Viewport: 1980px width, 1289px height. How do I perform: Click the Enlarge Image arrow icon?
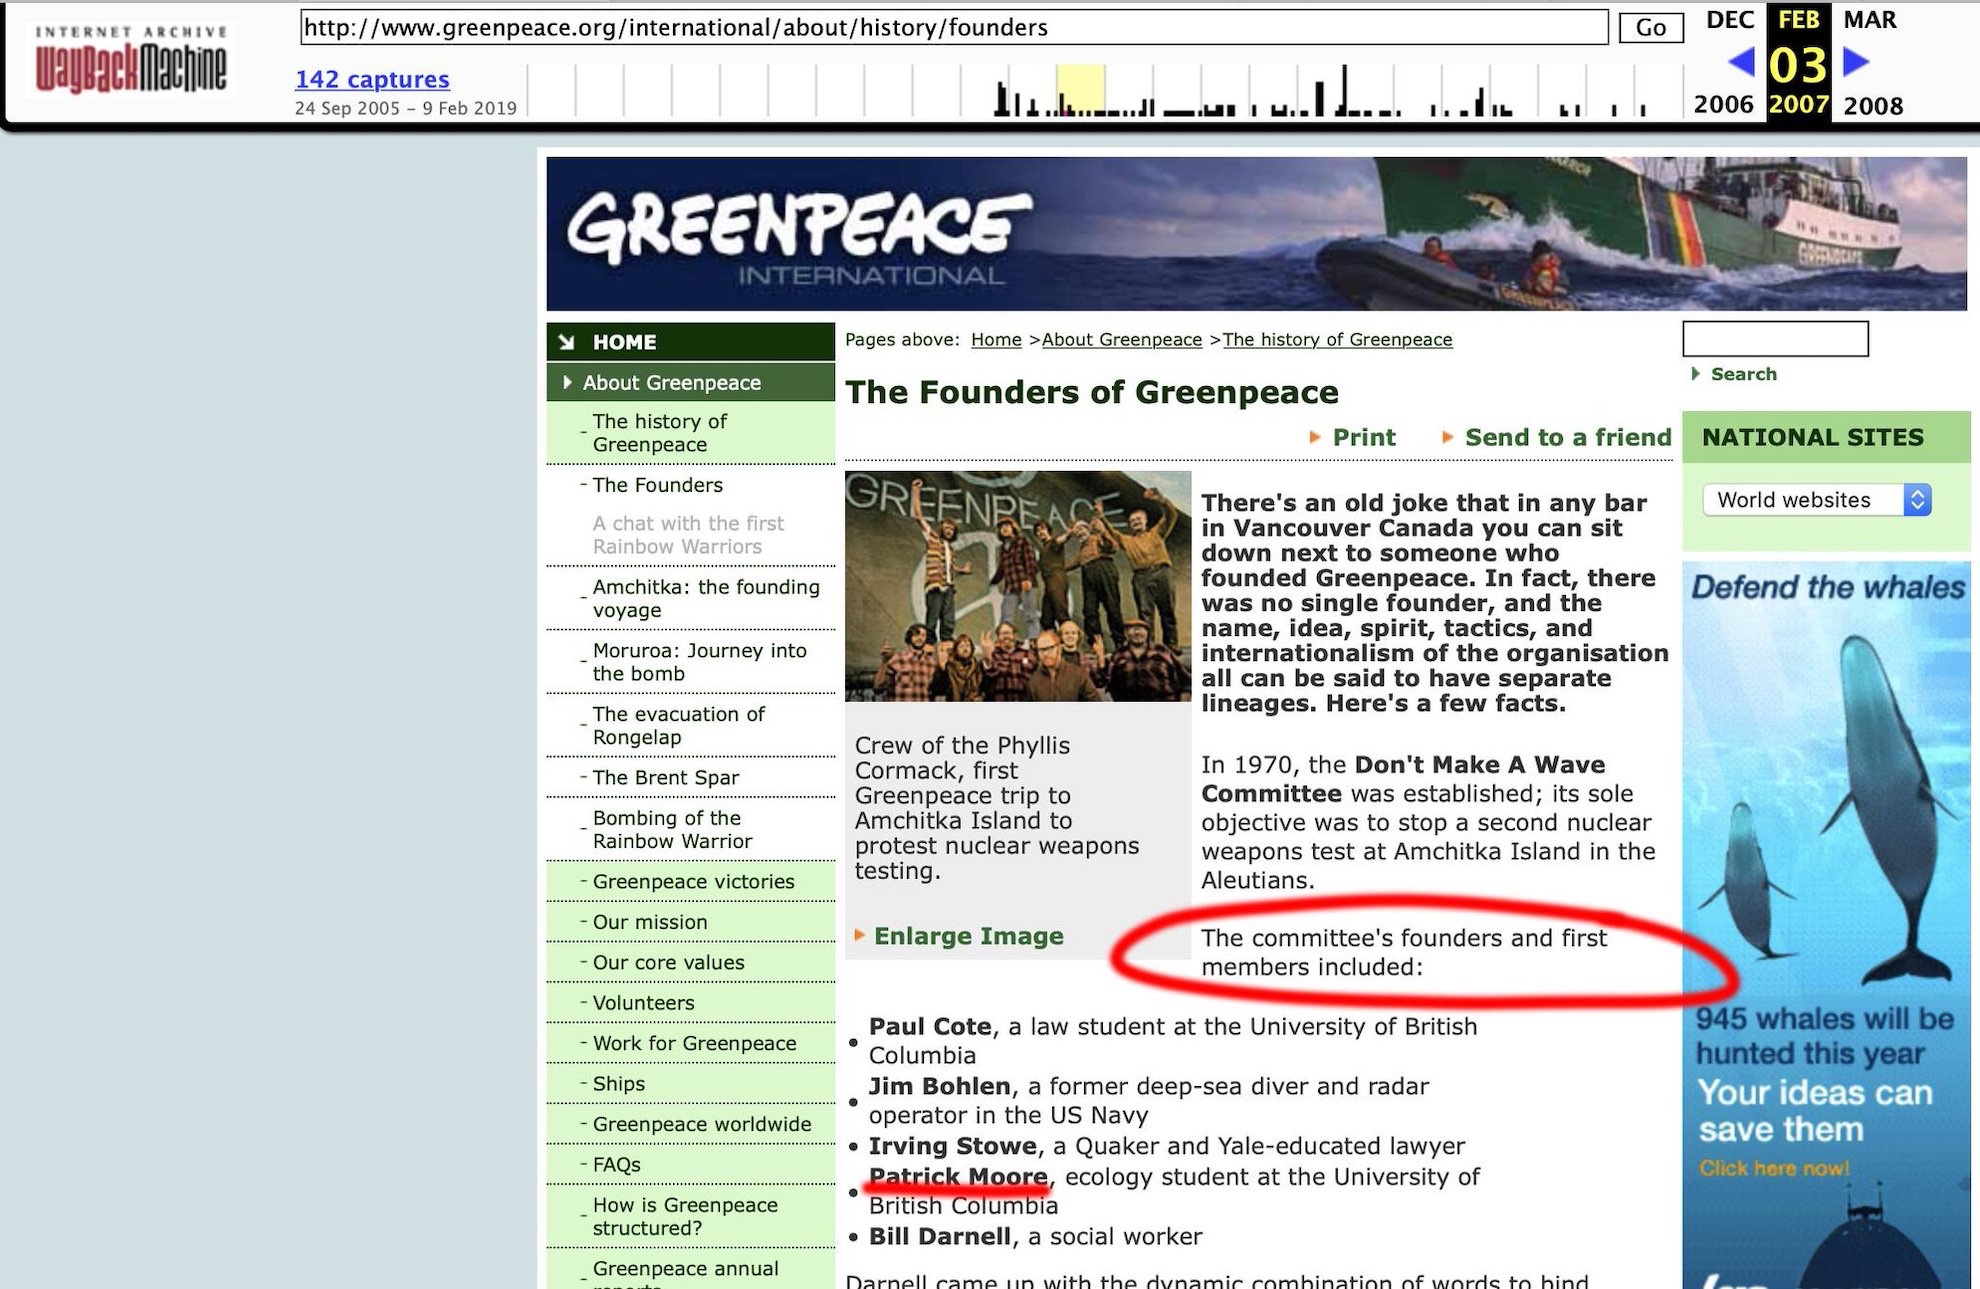859,935
